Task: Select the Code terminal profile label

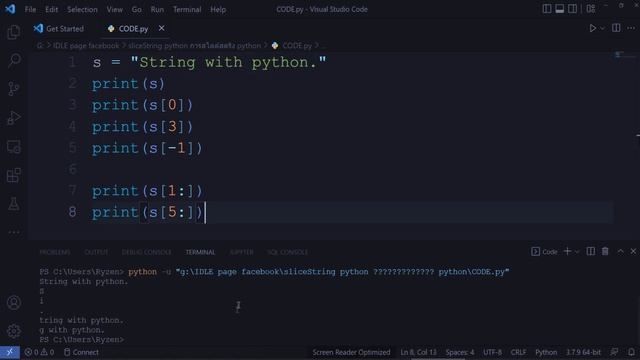Action: [x=544, y=251]
